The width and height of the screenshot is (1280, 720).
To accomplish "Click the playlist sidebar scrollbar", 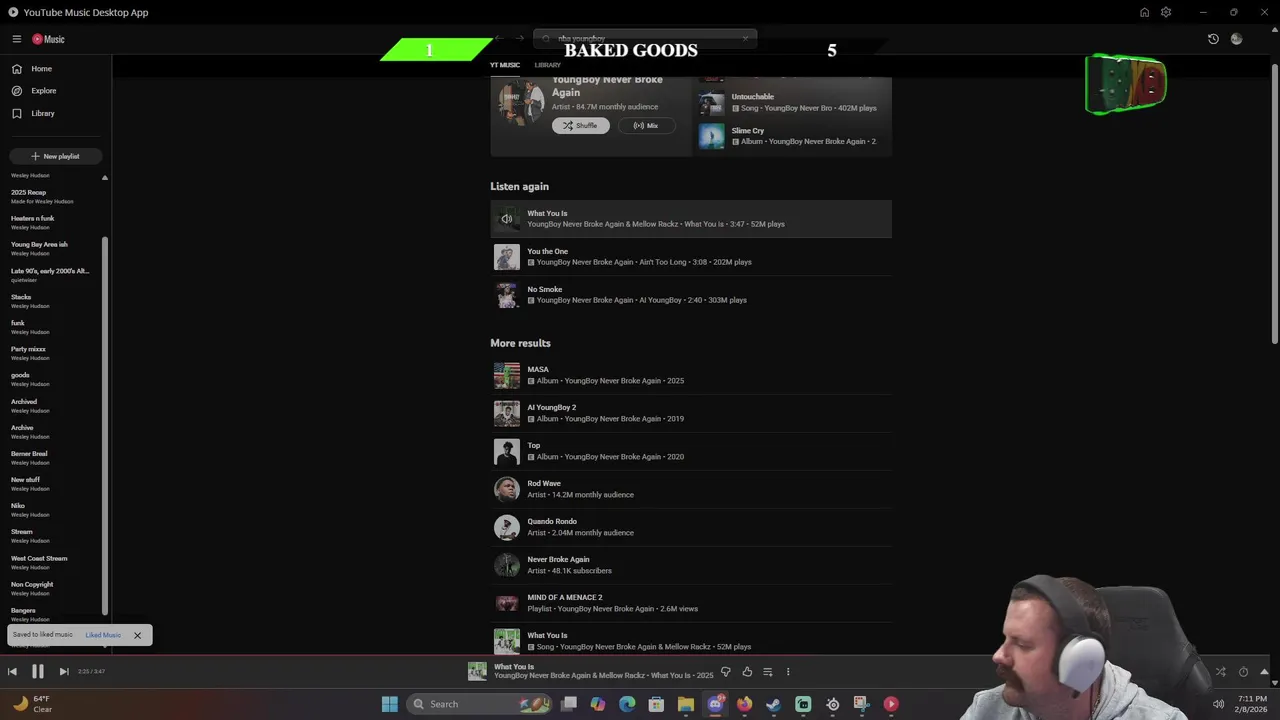I will click(x=105, y=425).
